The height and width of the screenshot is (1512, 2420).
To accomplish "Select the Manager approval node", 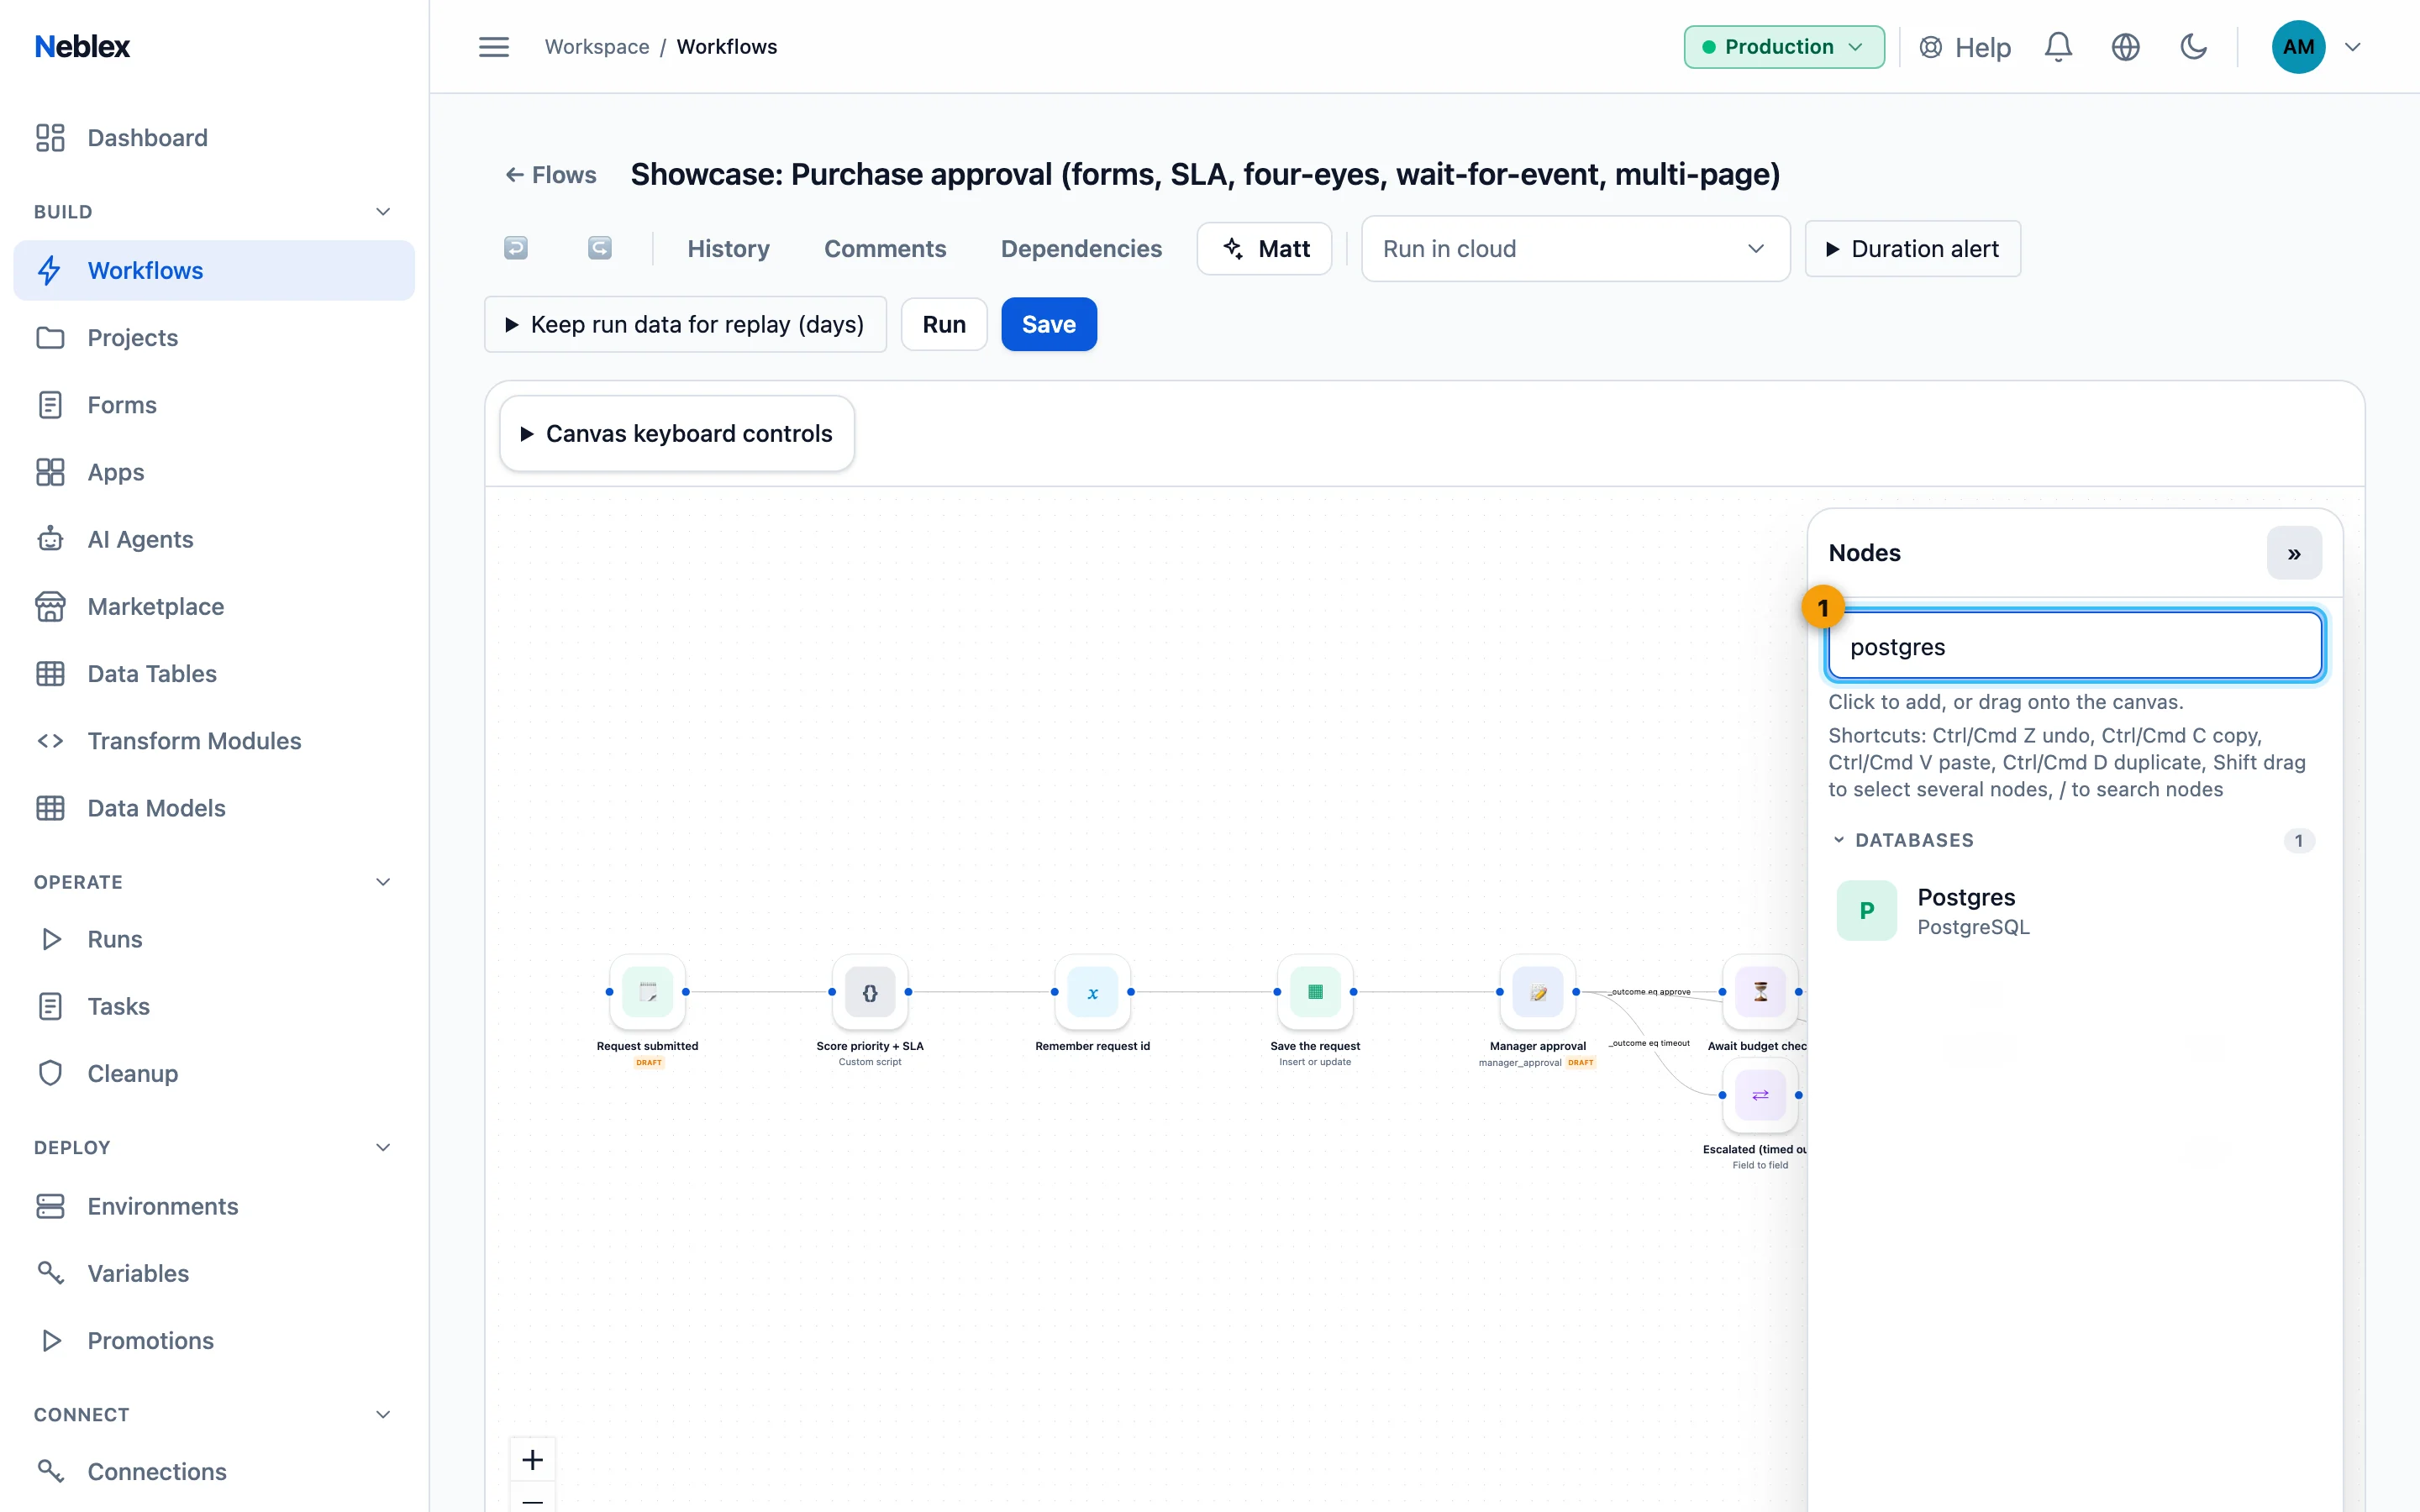I will coord(1538,992).
